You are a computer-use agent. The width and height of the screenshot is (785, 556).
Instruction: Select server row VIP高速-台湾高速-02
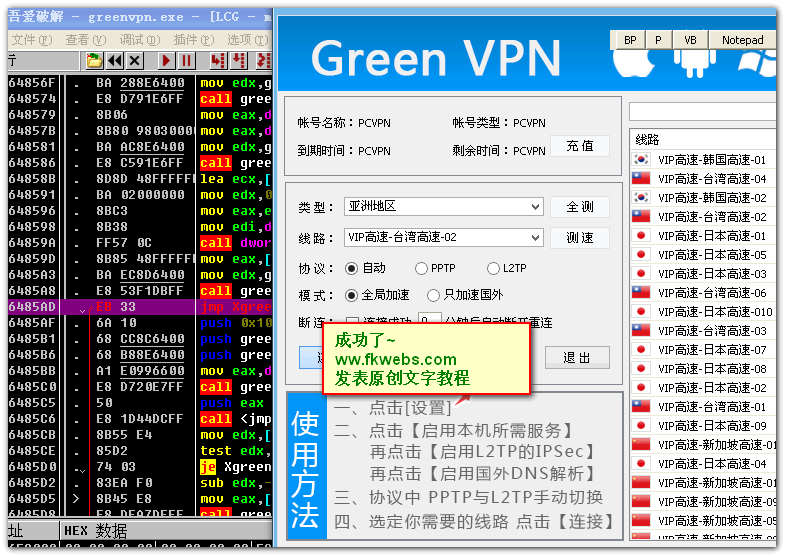703,217
